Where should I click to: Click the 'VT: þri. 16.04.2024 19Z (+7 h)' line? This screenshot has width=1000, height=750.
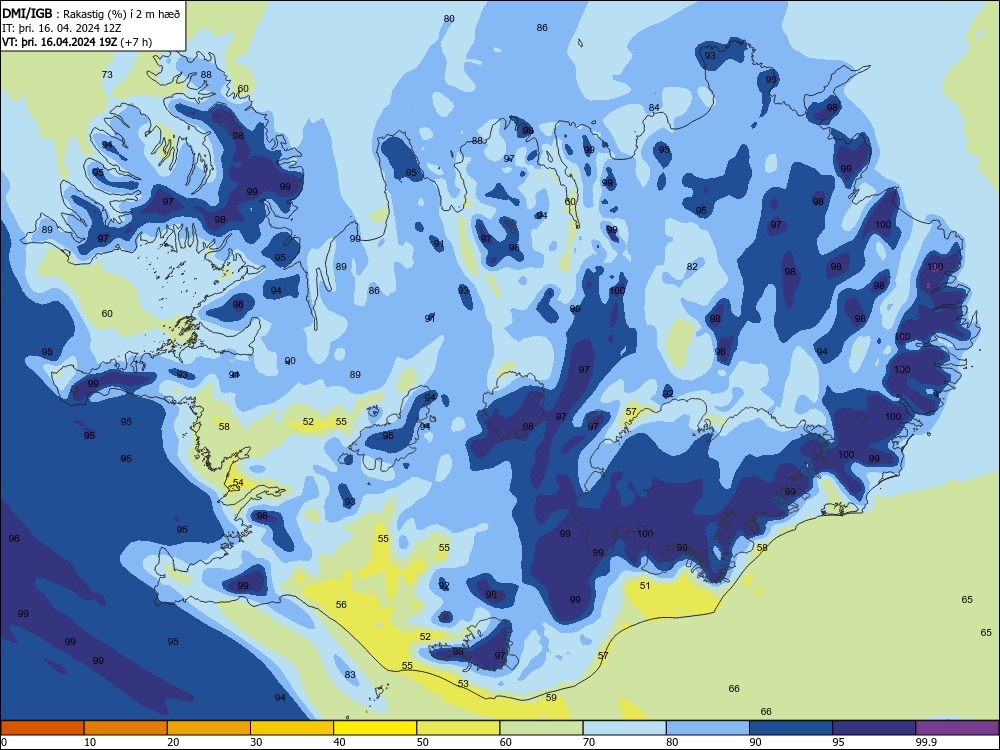pyautogui.click(x=77, y=42)
